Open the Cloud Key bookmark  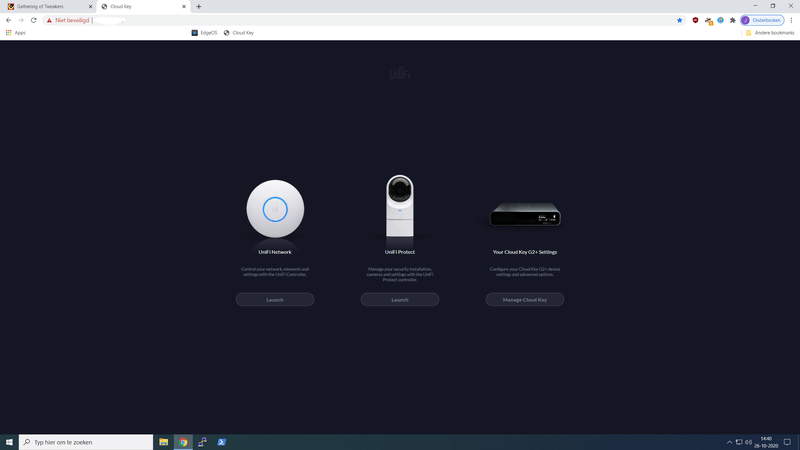[238, 33]
